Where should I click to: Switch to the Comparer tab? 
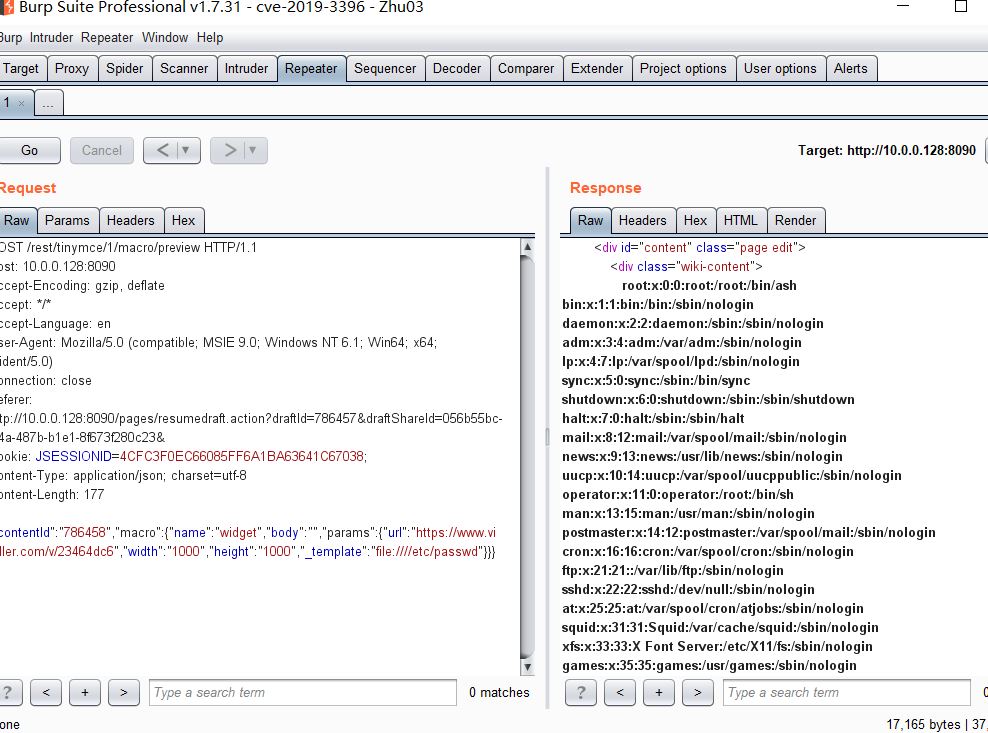pos(526,69)
